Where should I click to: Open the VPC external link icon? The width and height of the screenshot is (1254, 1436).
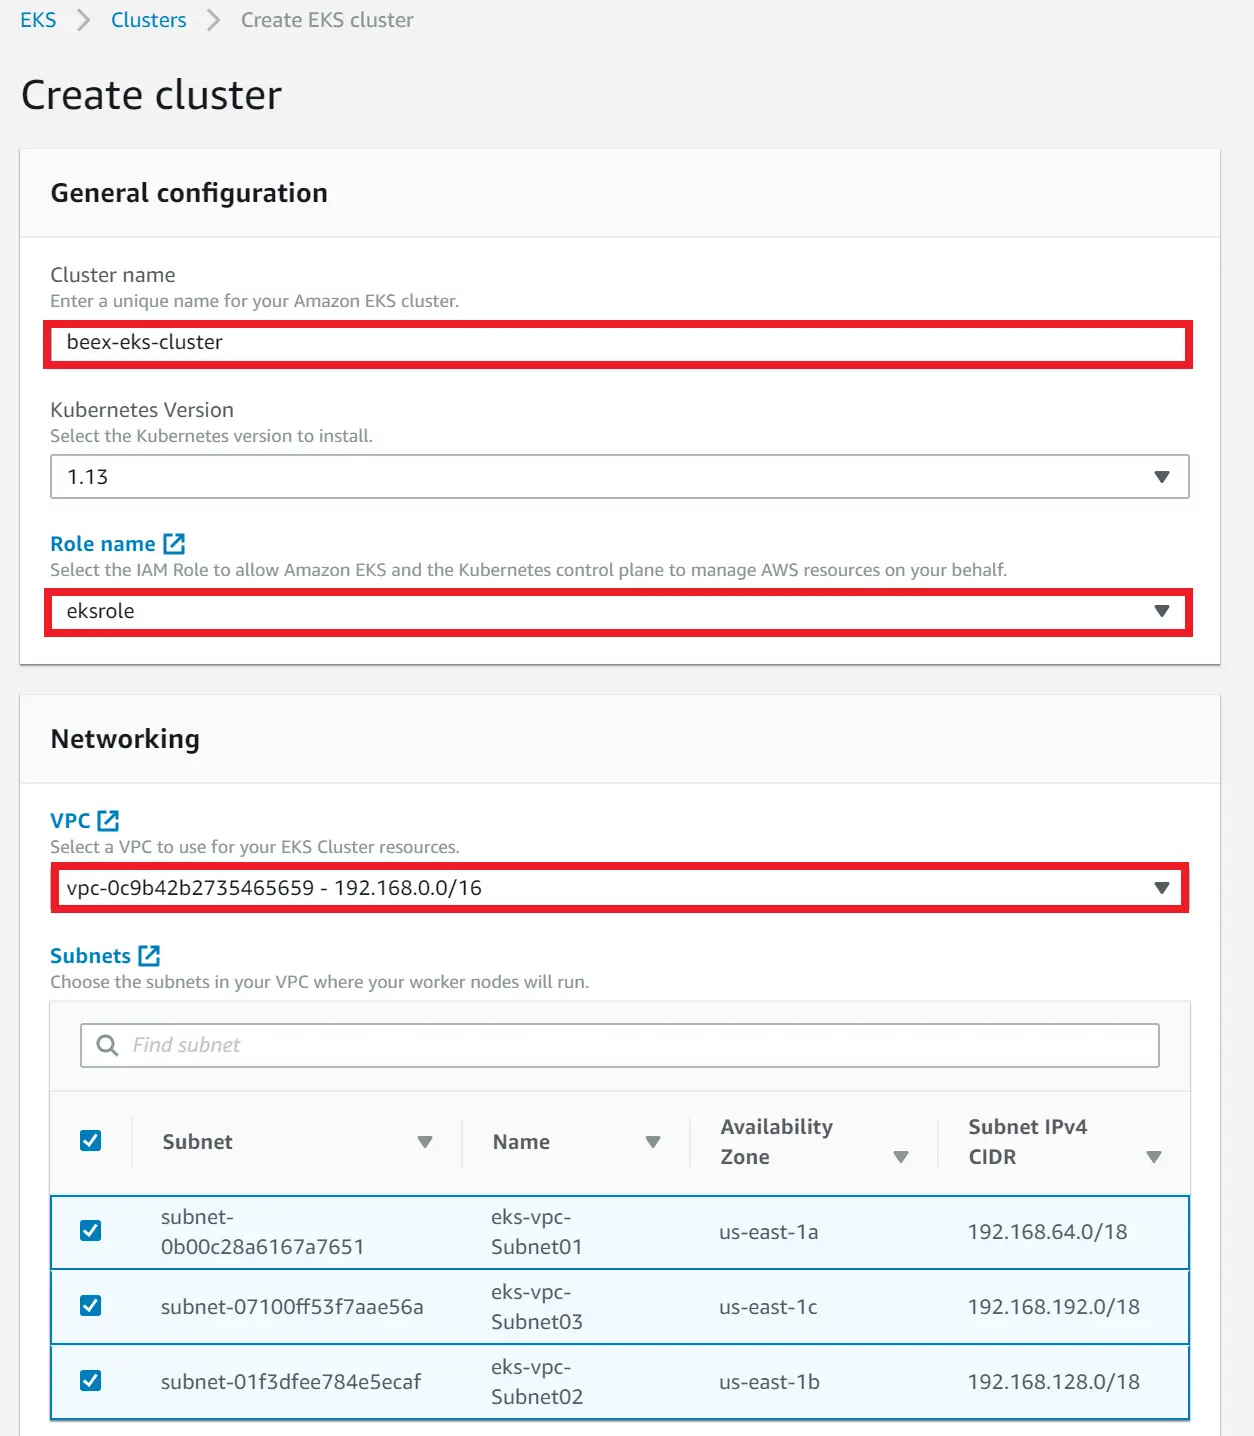click(x=108, y=821)
